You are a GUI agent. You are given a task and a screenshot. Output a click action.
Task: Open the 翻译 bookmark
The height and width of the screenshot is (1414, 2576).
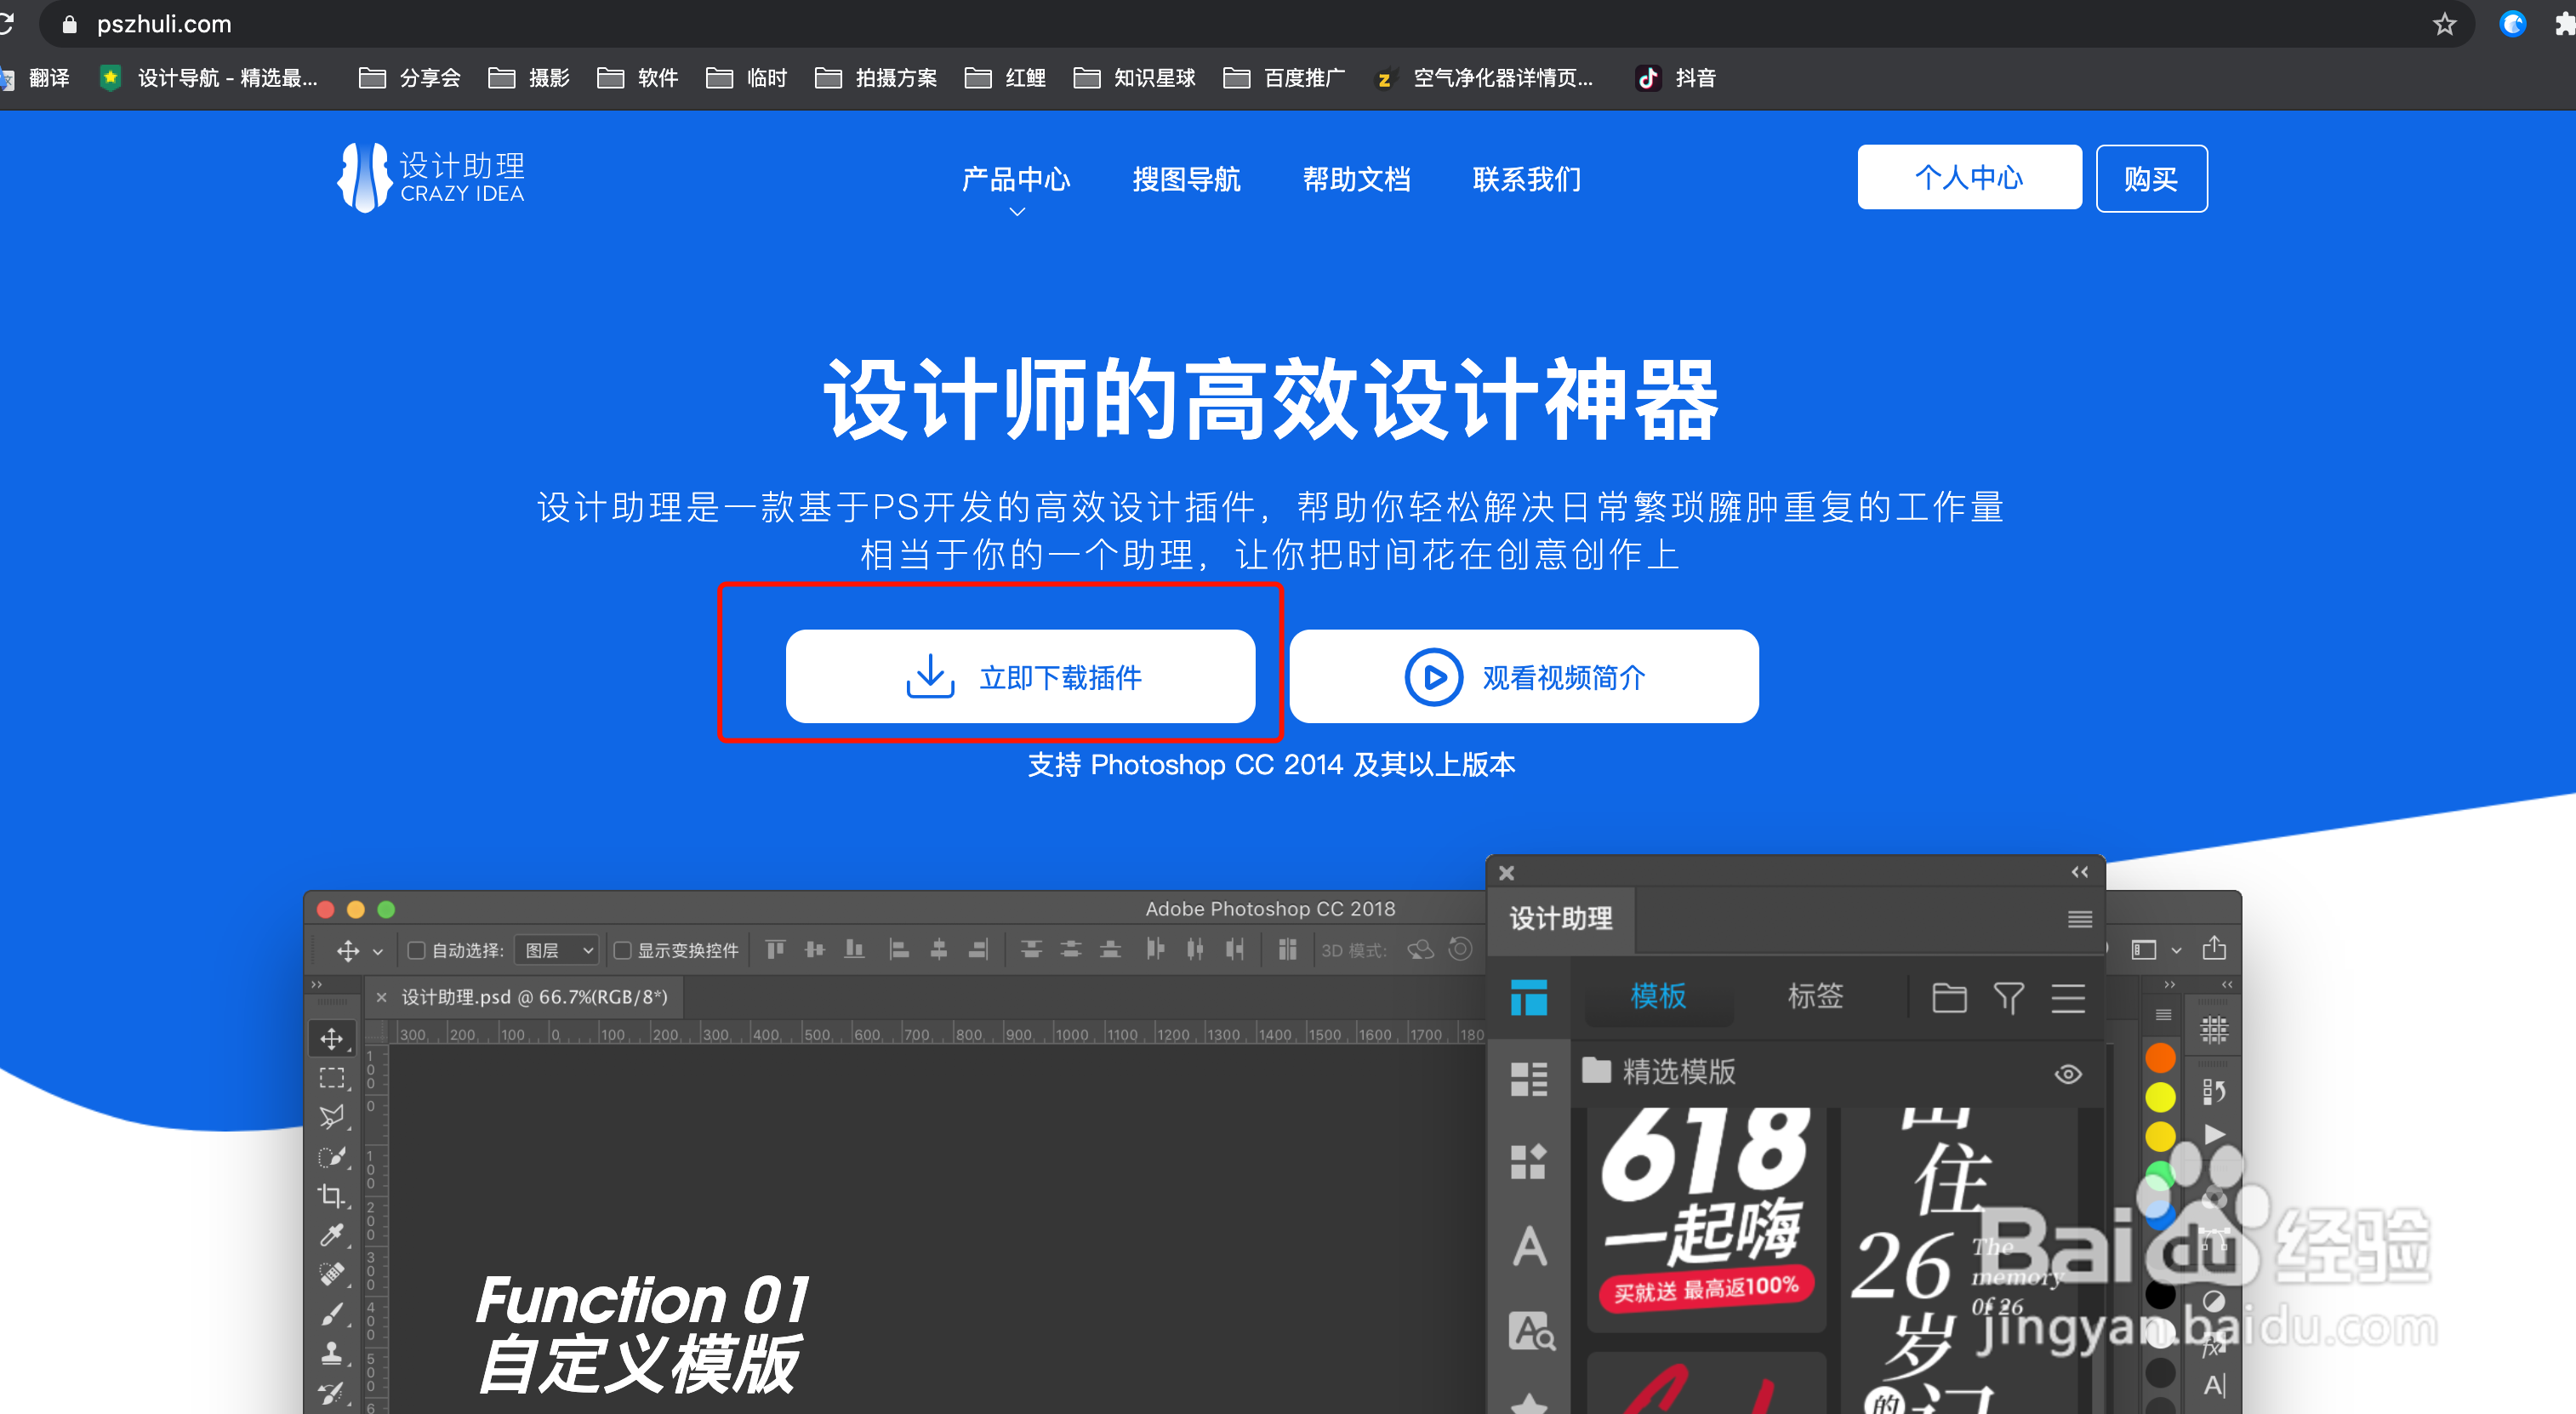click(x=36, y=77)
